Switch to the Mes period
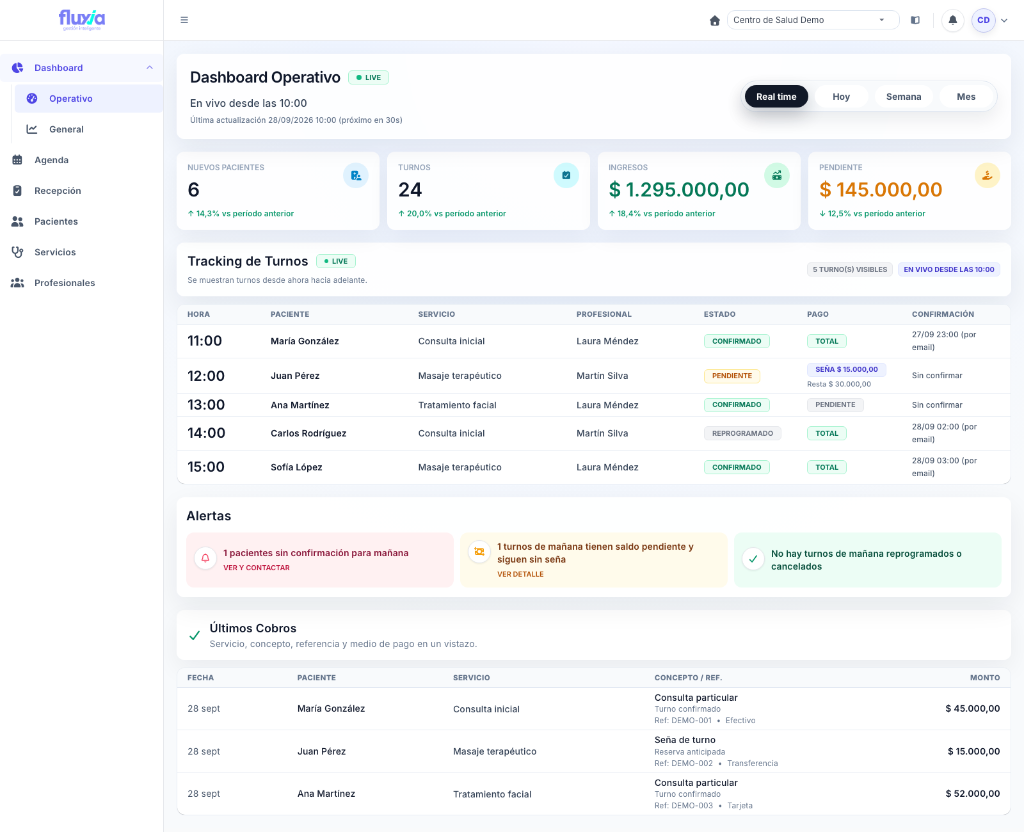Screen dimensions: 1024x832 (x=966, y=97)
